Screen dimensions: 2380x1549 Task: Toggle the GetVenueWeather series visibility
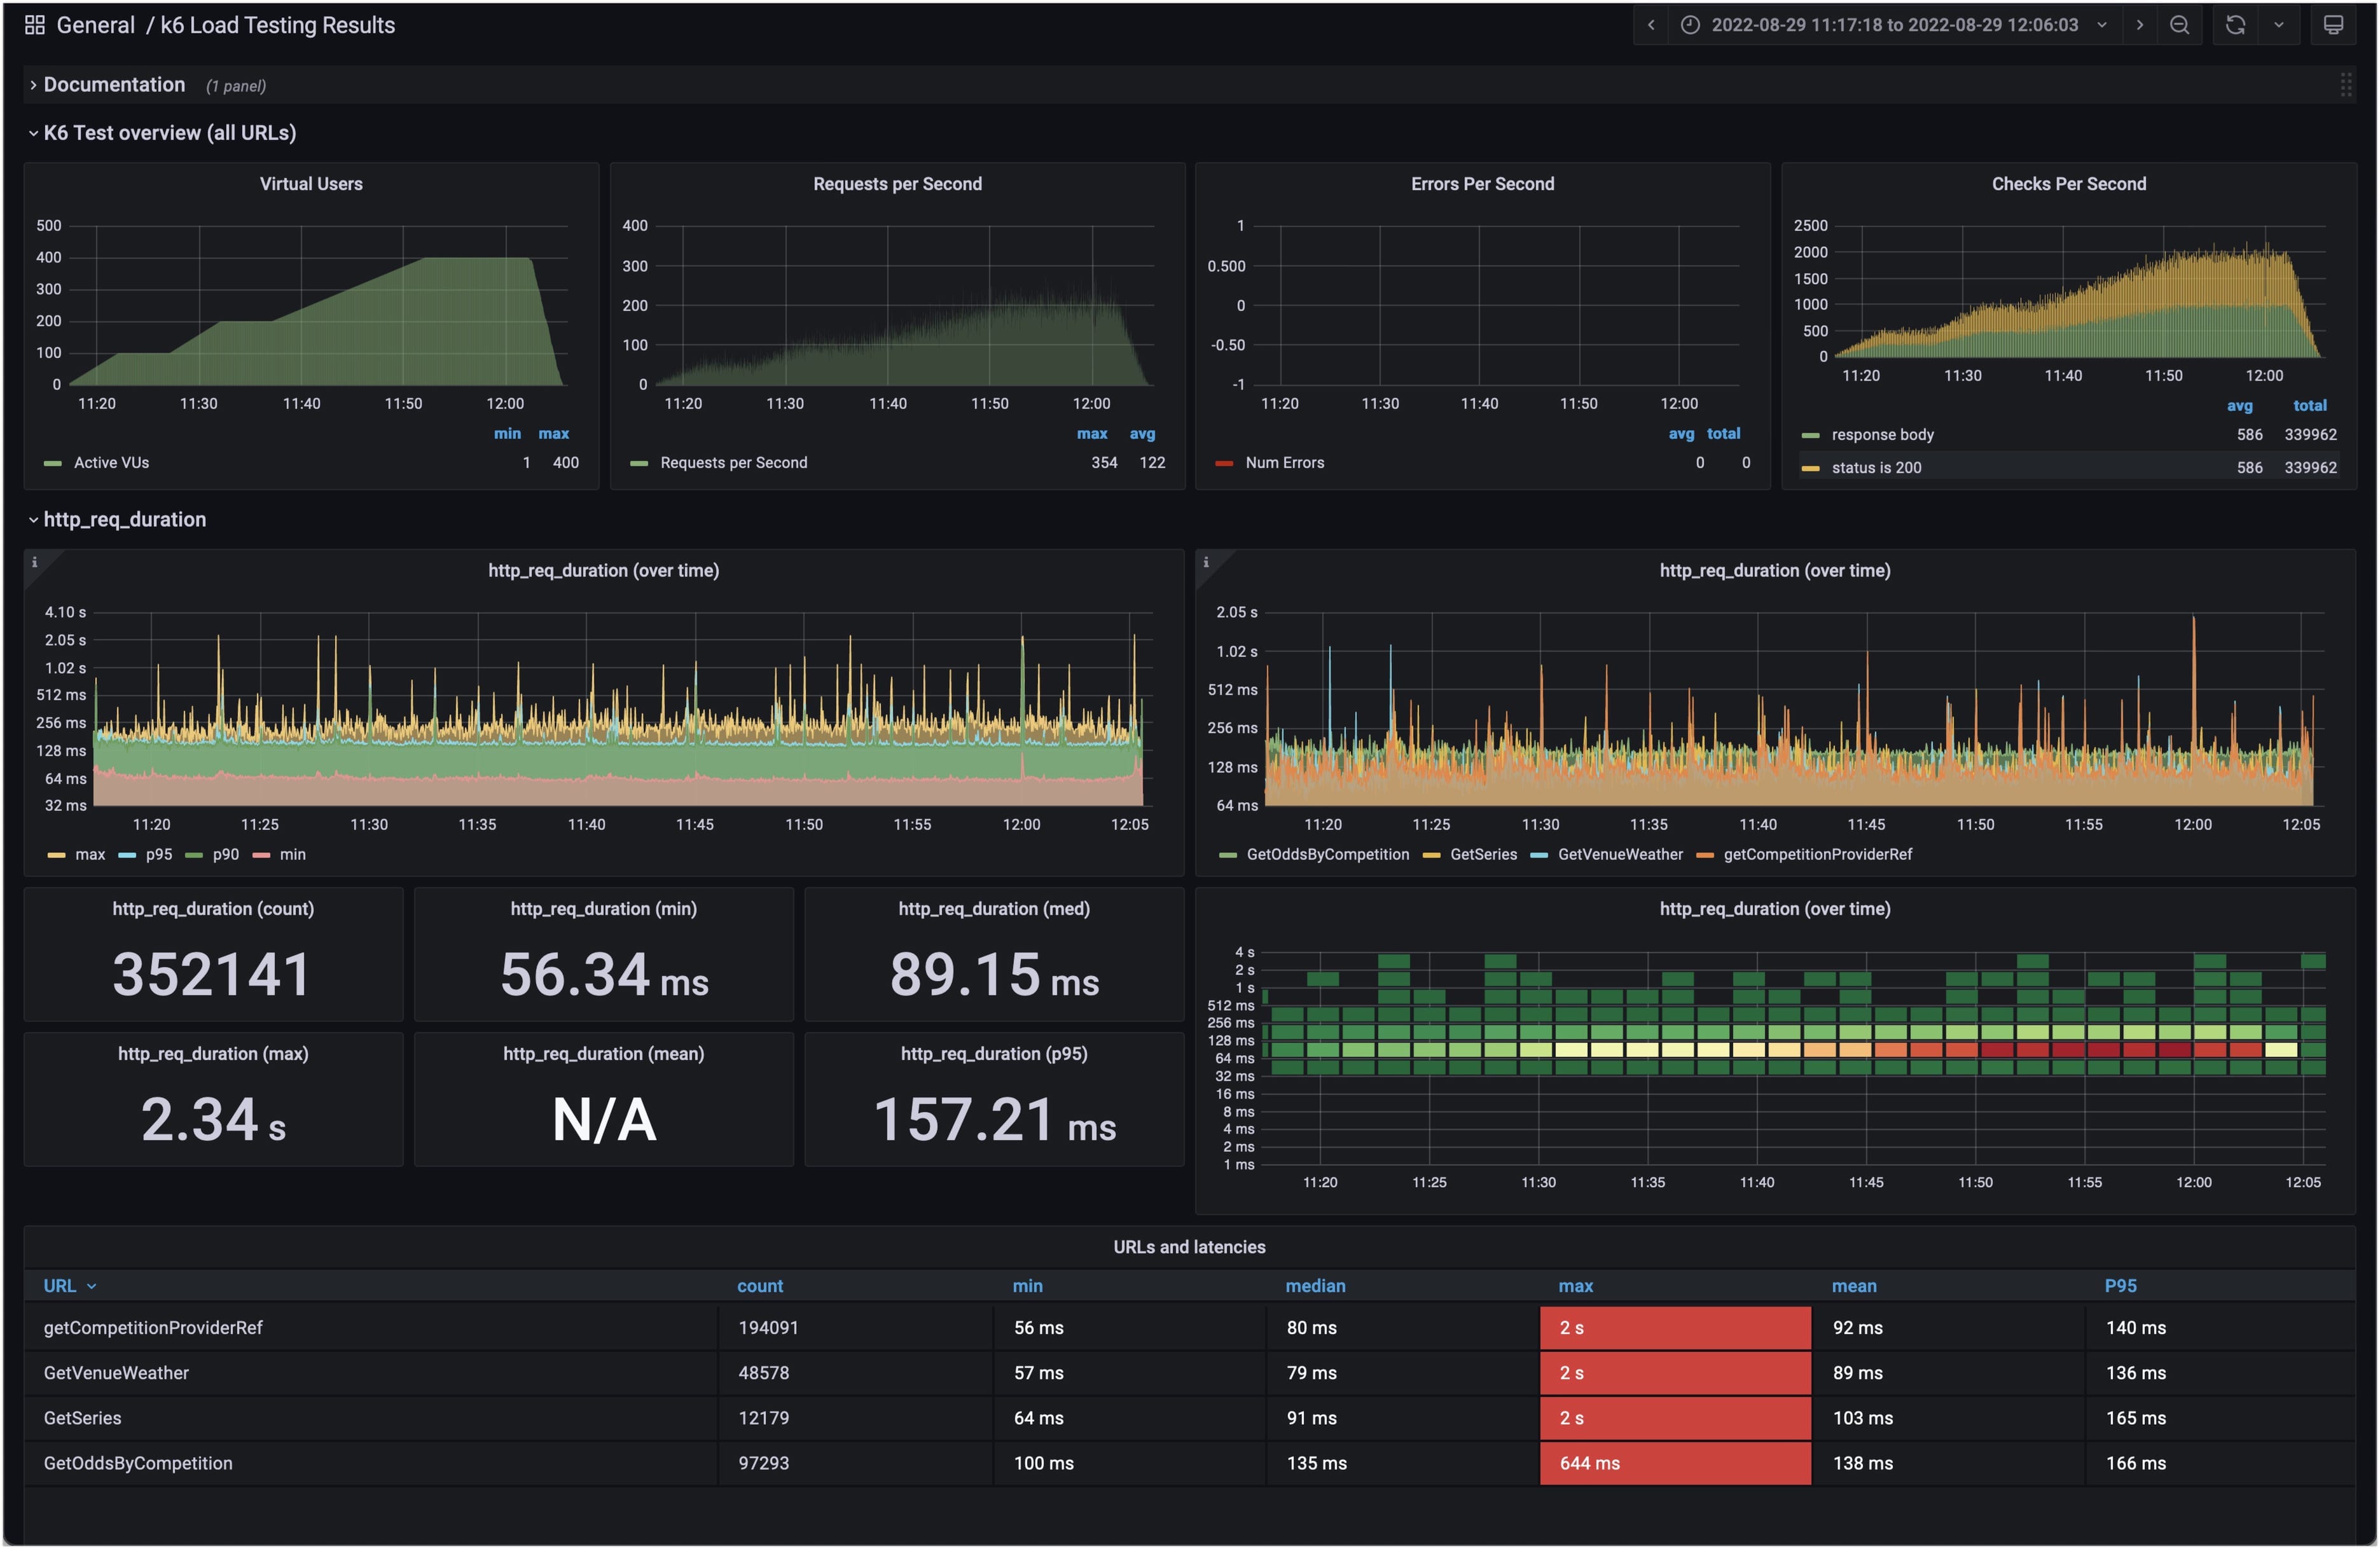coord(1619,854)
